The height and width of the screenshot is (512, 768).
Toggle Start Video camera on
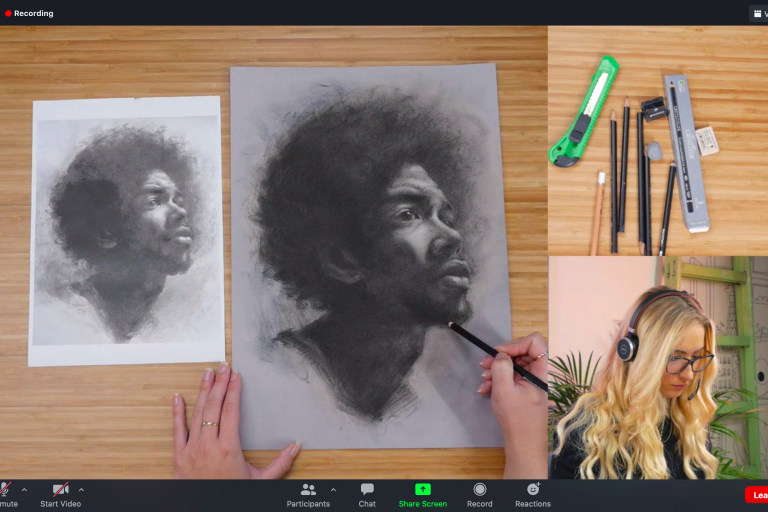pyautogui.click(x=60, y=490)
